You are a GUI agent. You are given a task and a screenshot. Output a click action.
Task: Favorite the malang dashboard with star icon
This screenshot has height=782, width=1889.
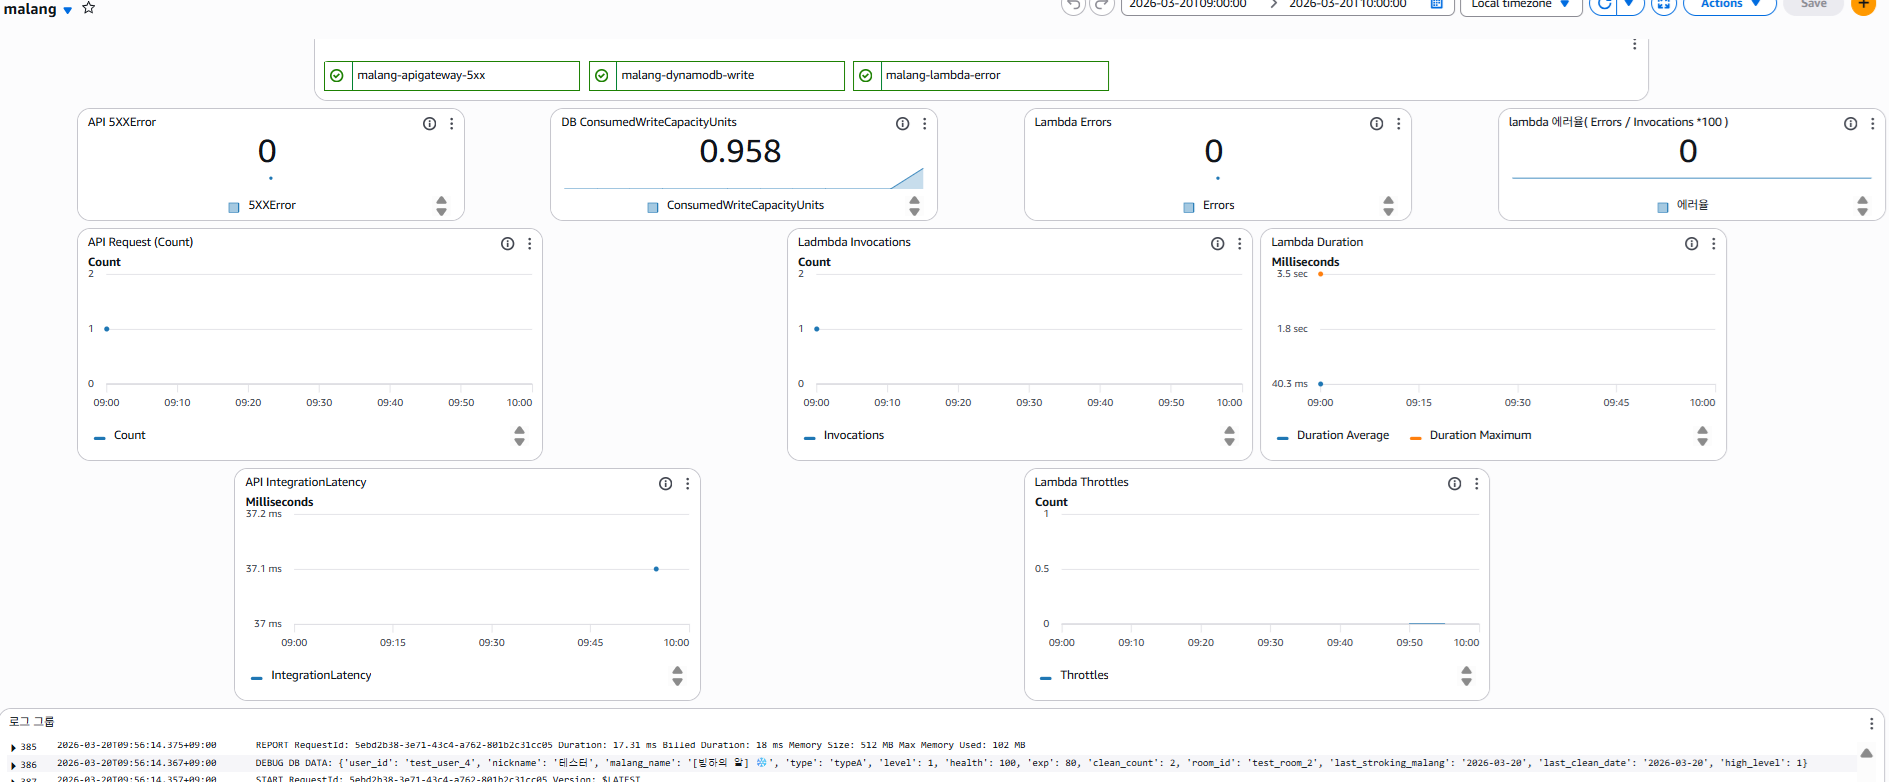[x=89, y=8]
